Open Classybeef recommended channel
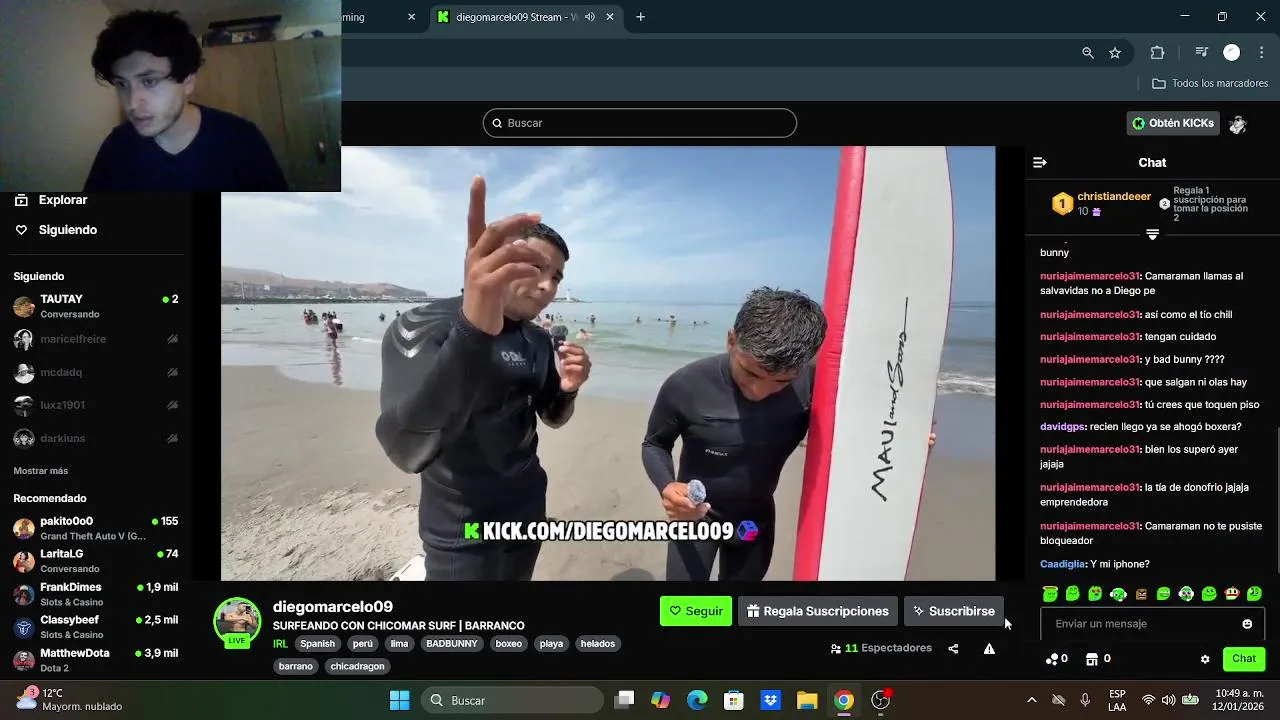The height and width of the screenshot is (720, 1280). (x=96, y=627)
